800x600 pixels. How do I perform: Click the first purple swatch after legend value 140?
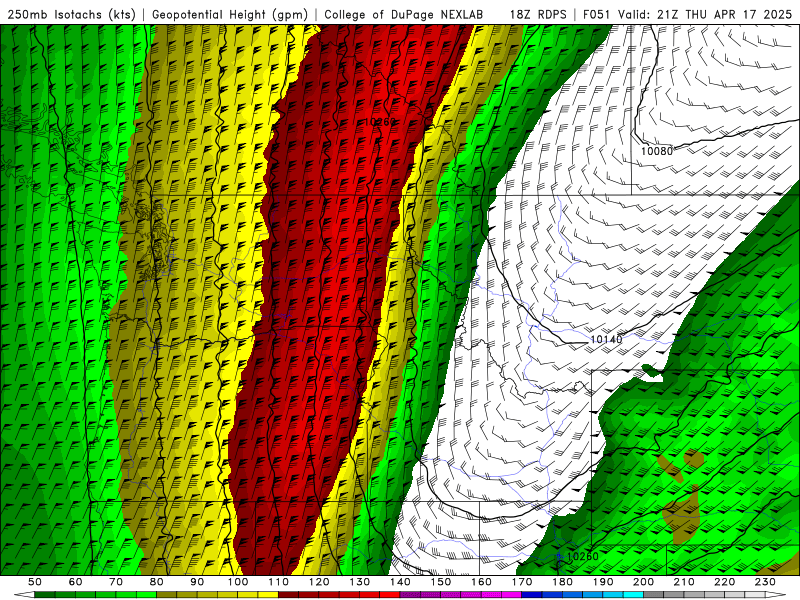410,595
